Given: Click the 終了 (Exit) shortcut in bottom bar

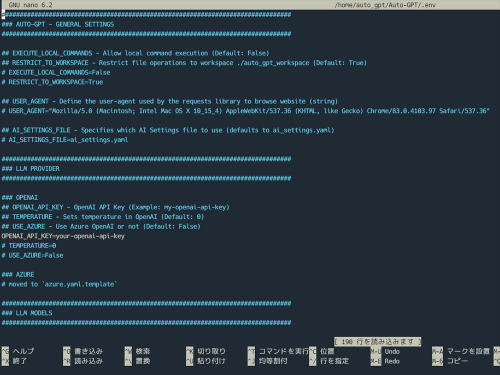Looking at the screenshot, I should 20,361.
